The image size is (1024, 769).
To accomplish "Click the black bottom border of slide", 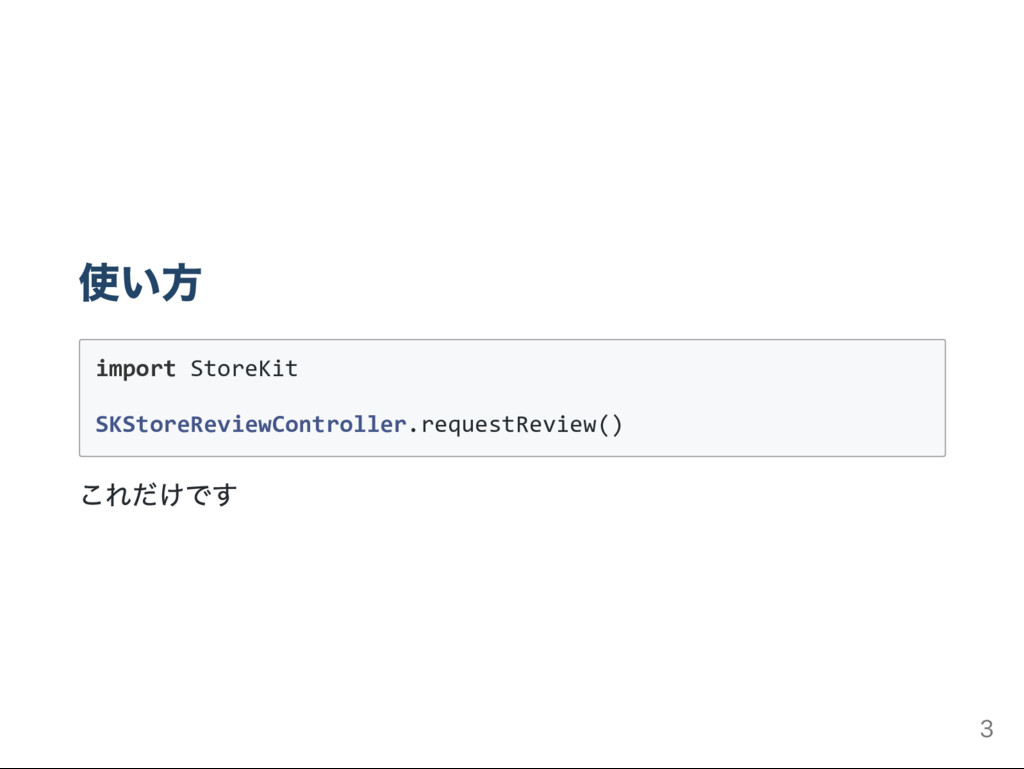I will (512, 768).
